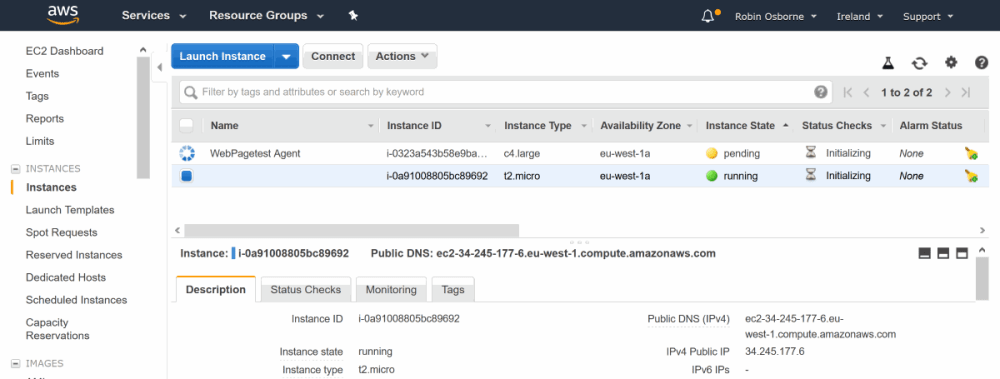Image resolution: width=1000 pixels, height=379 pixels.
Task: Toggle the select-all instances checkbox
Action: [x=186, y=125]
